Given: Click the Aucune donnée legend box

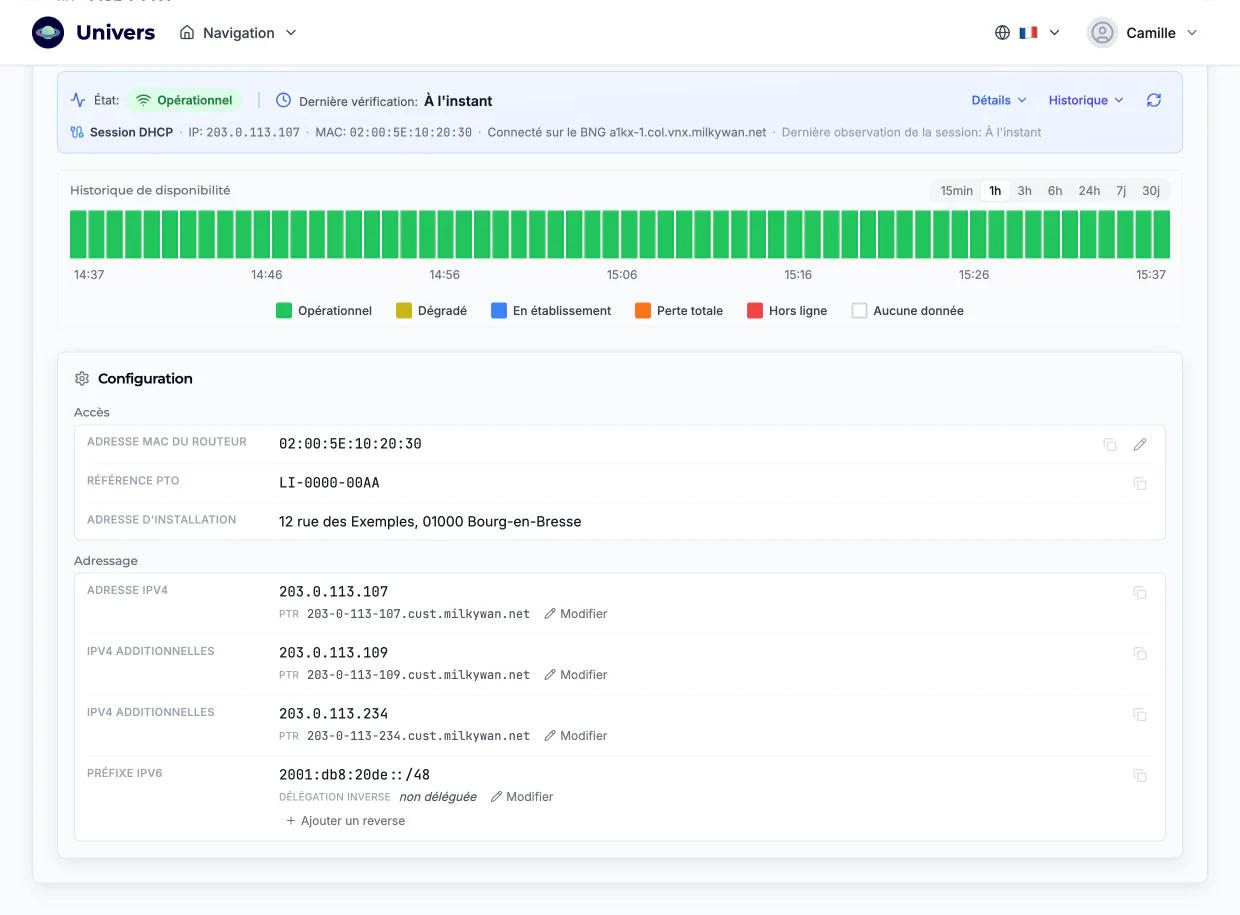Looking at the screenshot, I should pyautogui.click(x=859, y=311).
